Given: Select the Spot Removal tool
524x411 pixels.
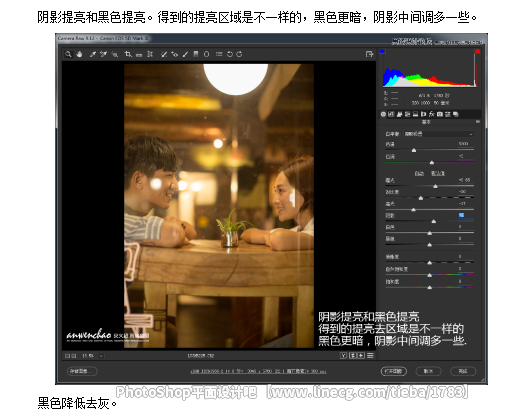Looking at the screenshot, I should tap(164, 54).
